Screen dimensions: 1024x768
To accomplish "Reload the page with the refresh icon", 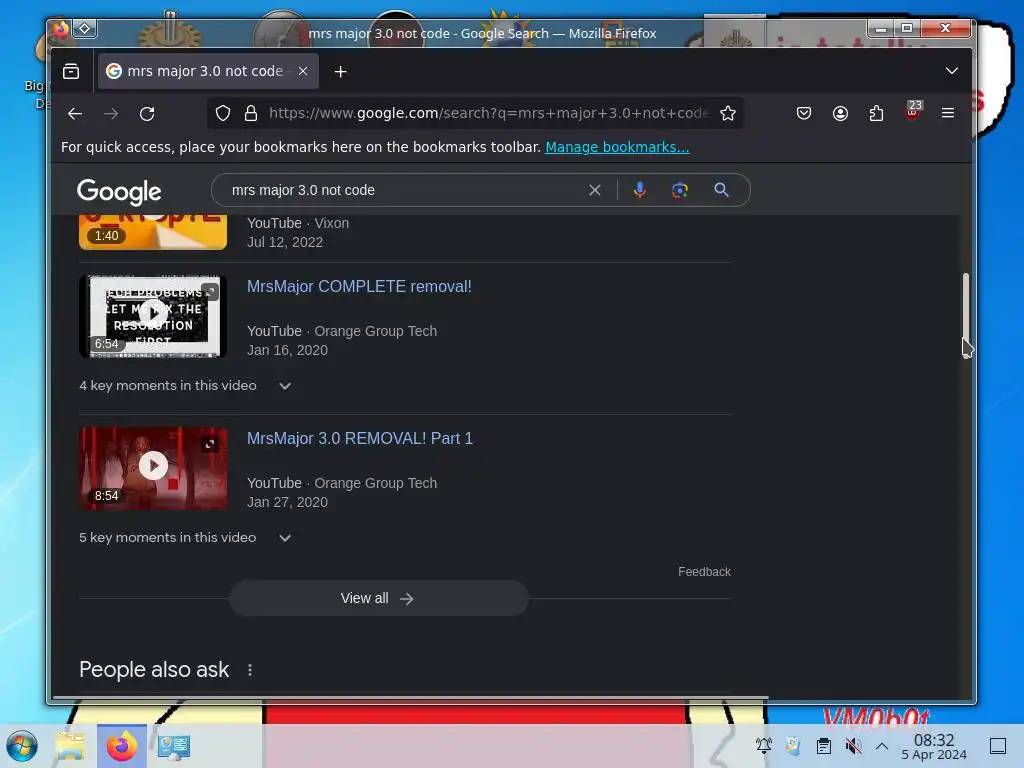I will click(x=147, y=114).
